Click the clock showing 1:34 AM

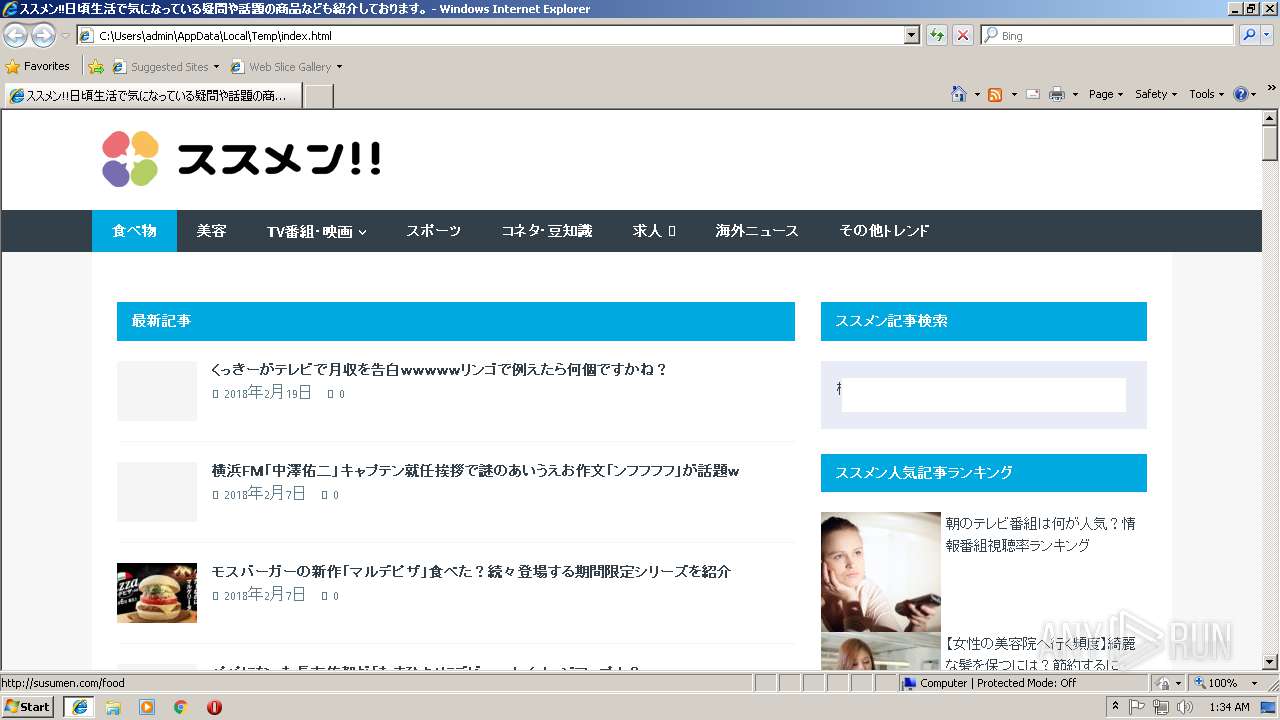tap(1229, 707)
